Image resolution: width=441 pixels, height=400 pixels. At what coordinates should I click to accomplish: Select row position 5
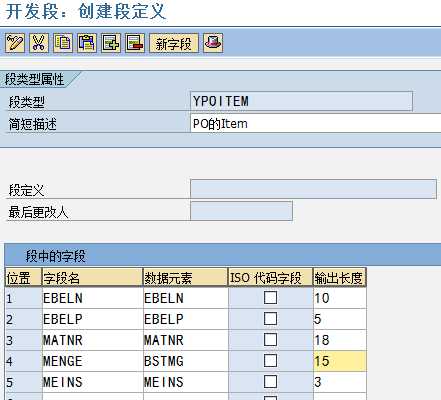coord(23,382)
